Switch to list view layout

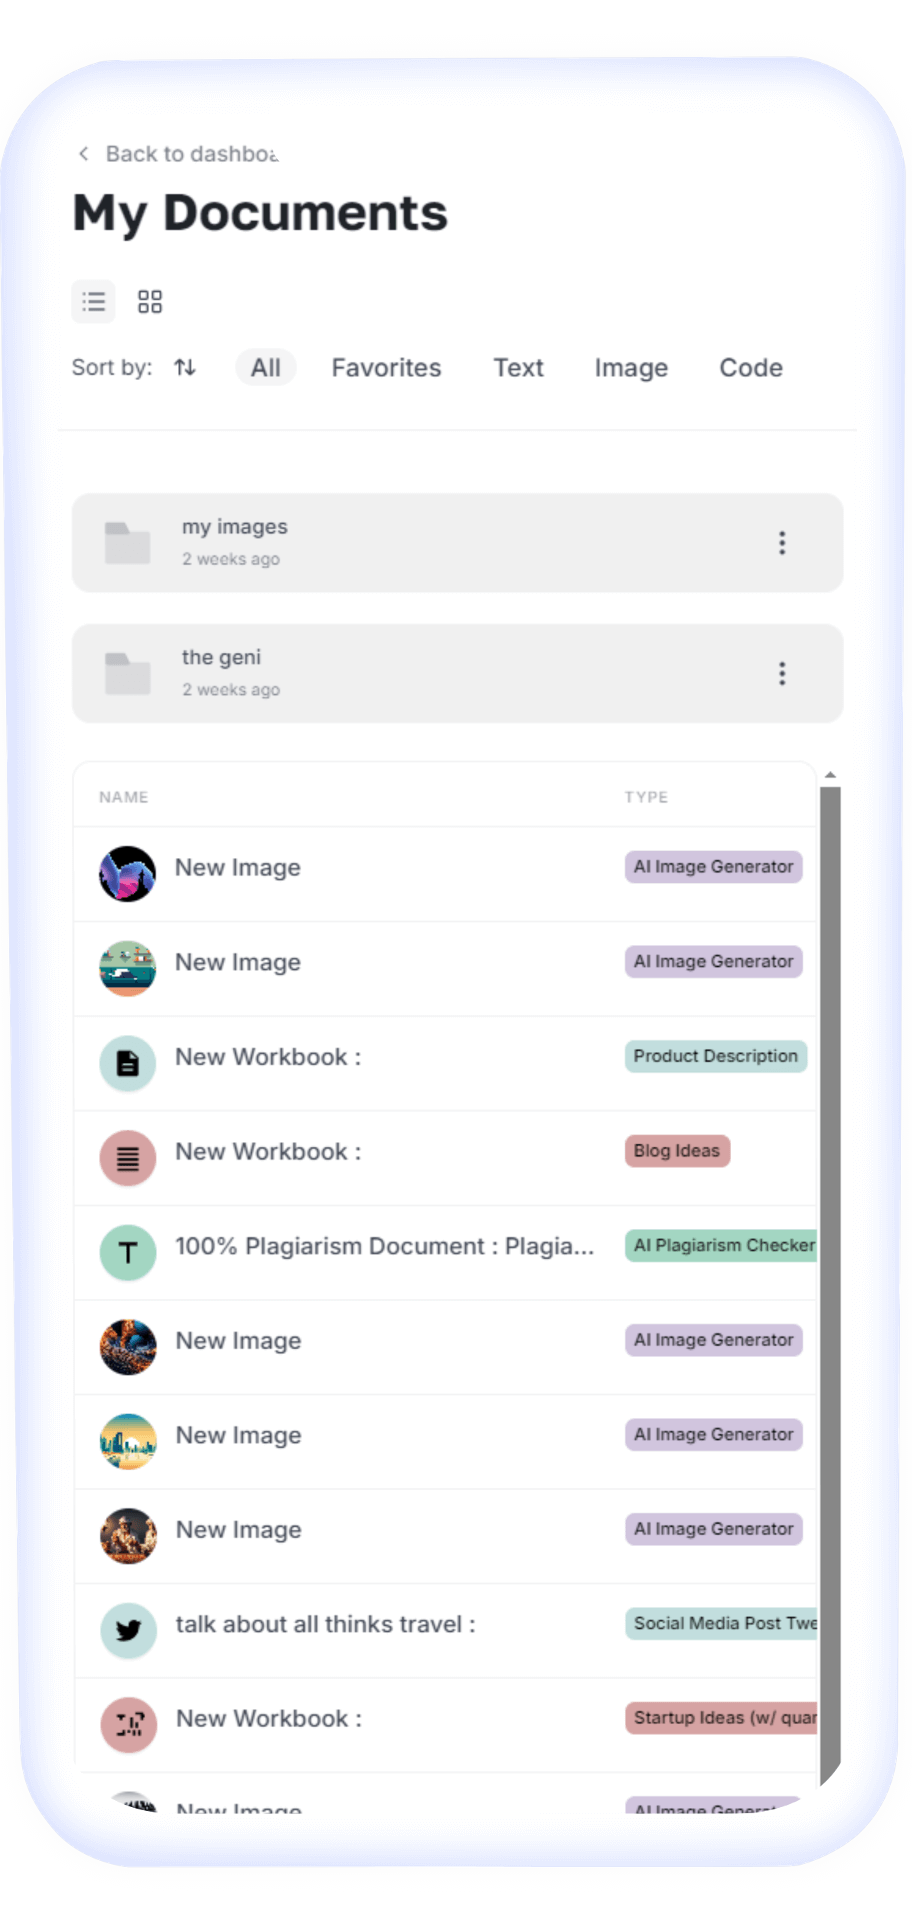(x=93, y=302)
